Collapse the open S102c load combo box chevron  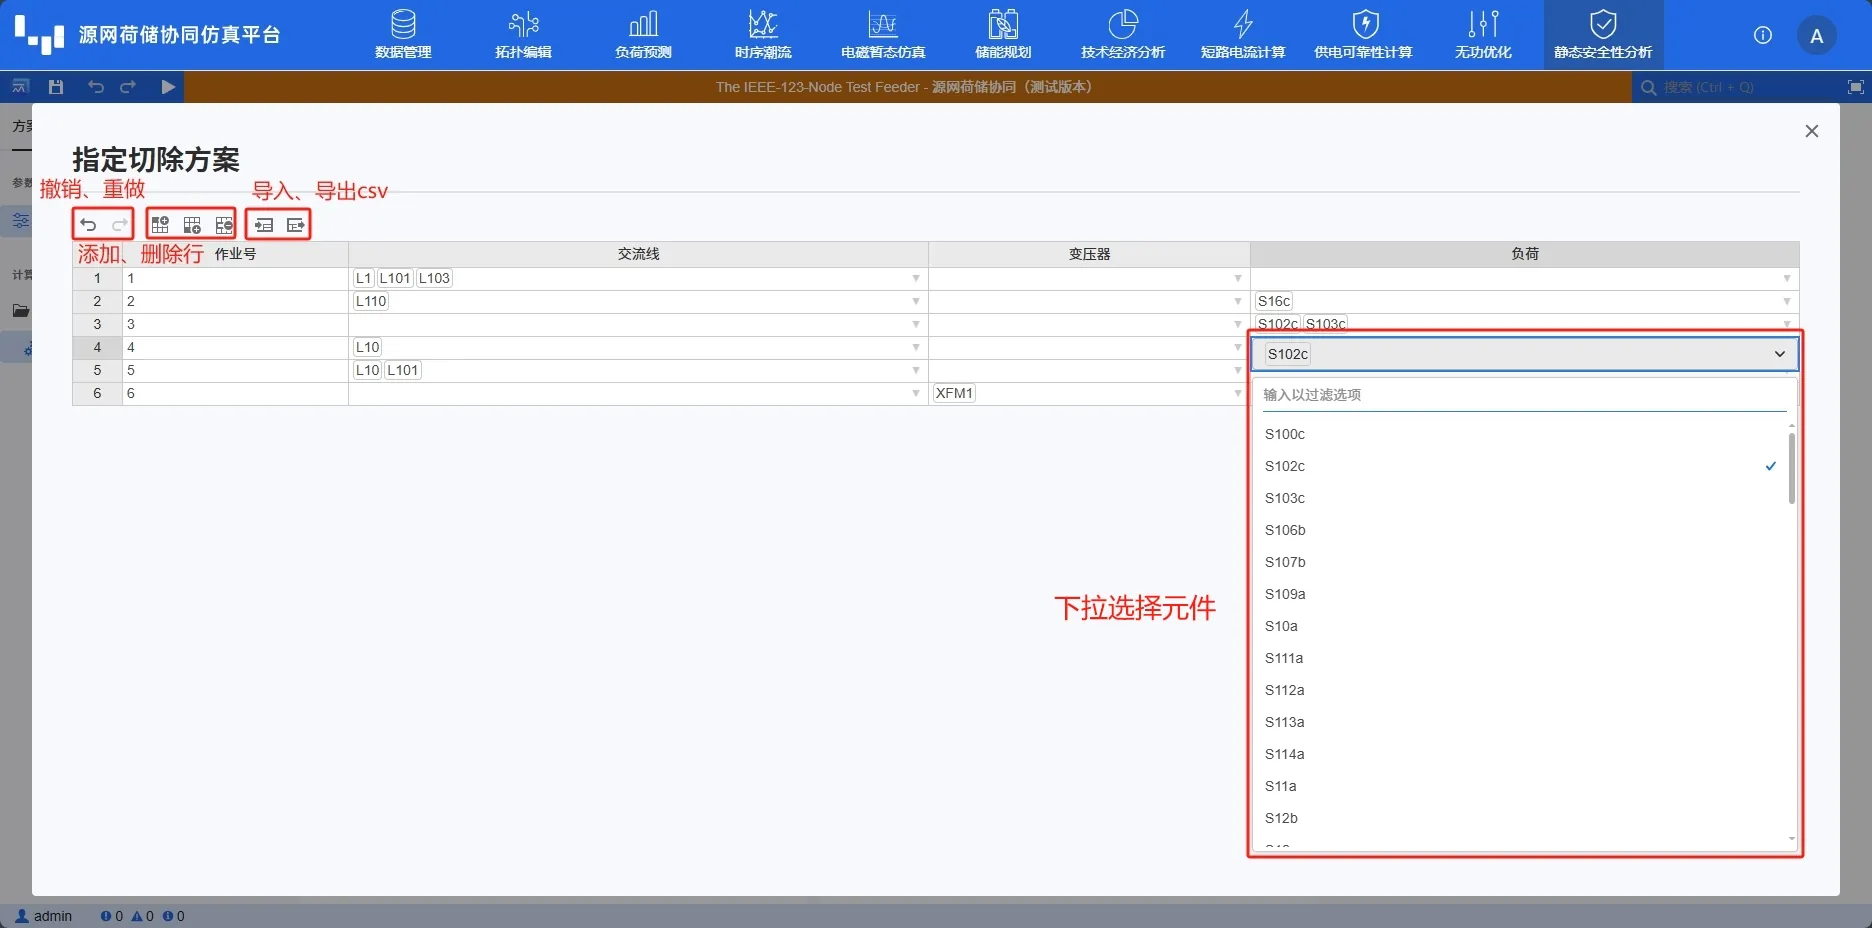click(x=1779, y=354)
